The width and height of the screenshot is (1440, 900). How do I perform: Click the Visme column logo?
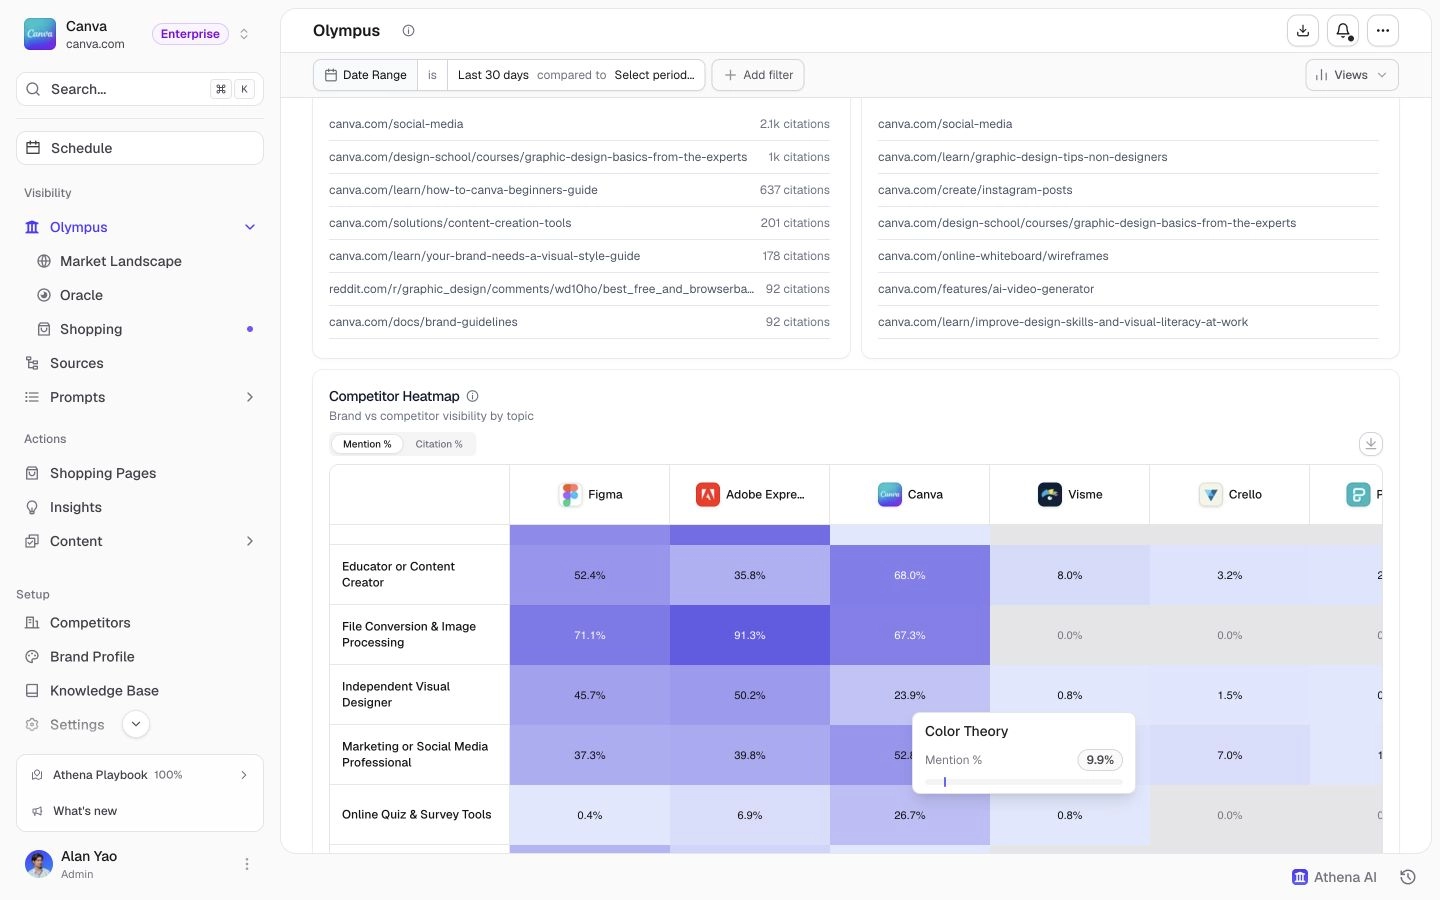click(1050, 494)
